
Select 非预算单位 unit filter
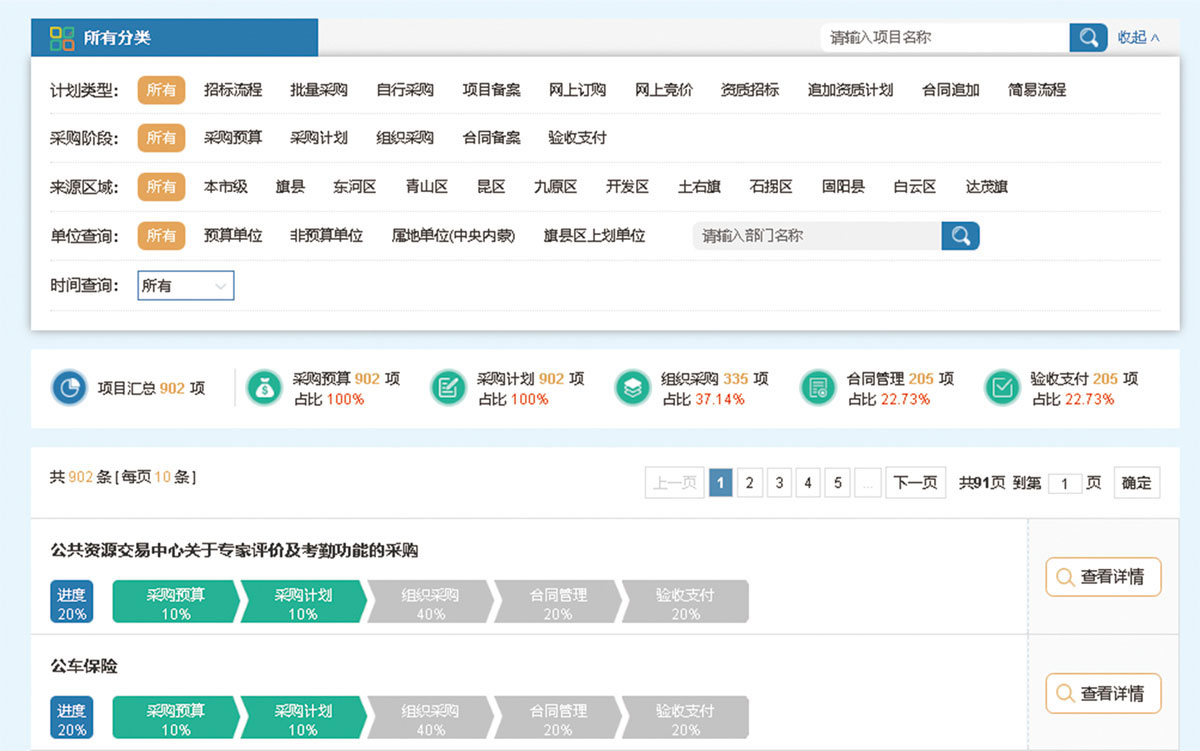(x=326, y=236)
